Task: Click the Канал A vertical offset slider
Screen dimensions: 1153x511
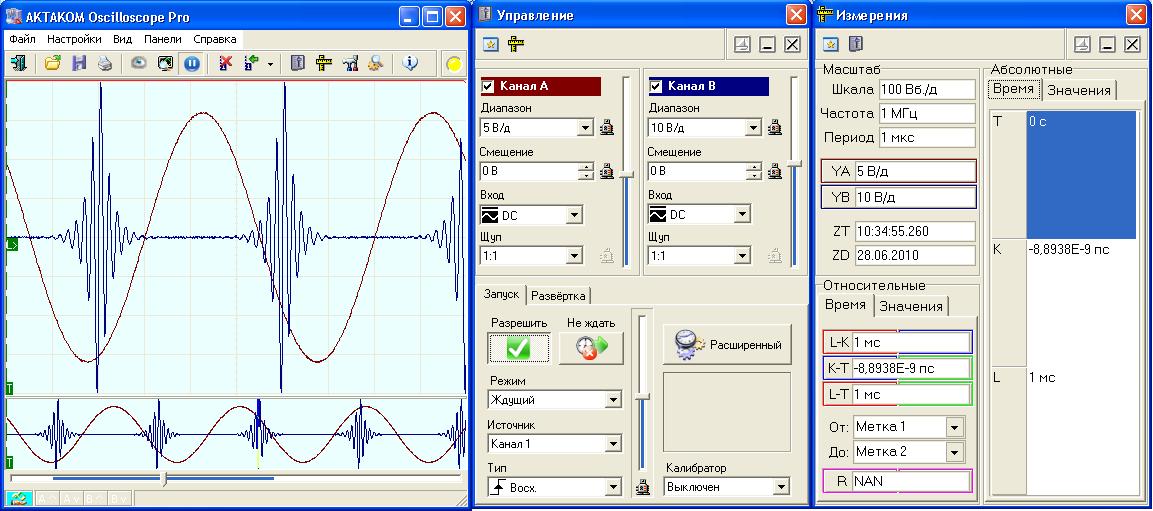Action: pos(627,175)
